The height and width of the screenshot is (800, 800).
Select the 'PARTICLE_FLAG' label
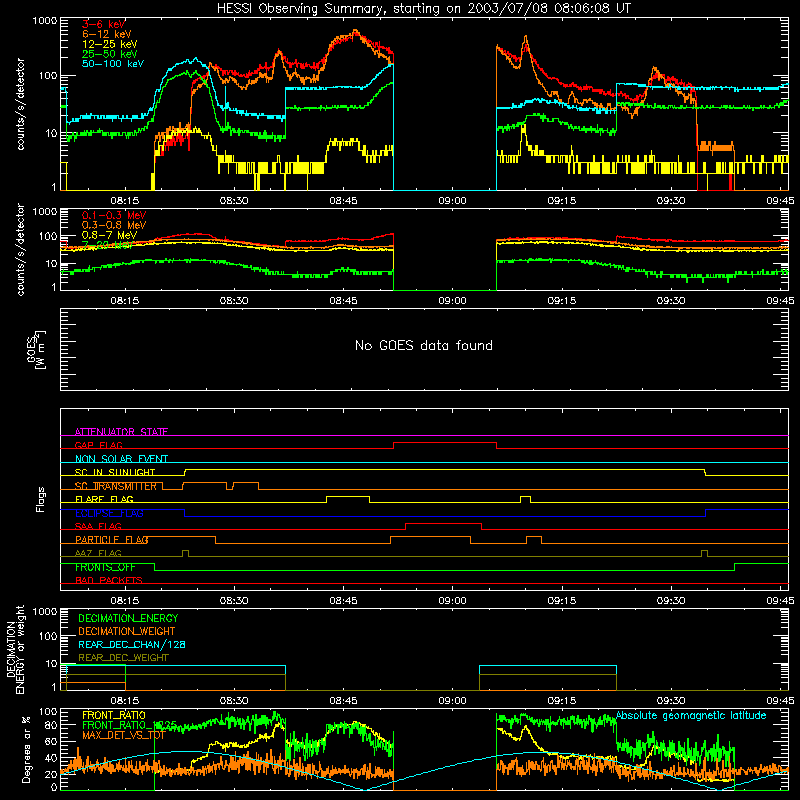pyautogui.click(x=112, y=539)
